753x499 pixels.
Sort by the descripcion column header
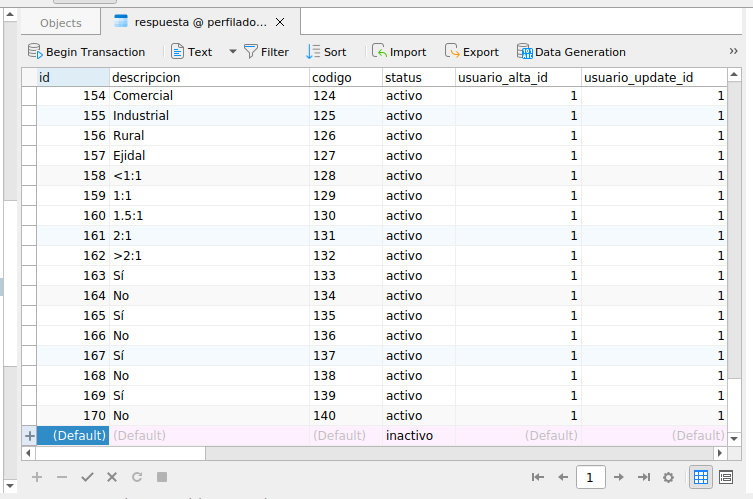click(x=208, y=77)
